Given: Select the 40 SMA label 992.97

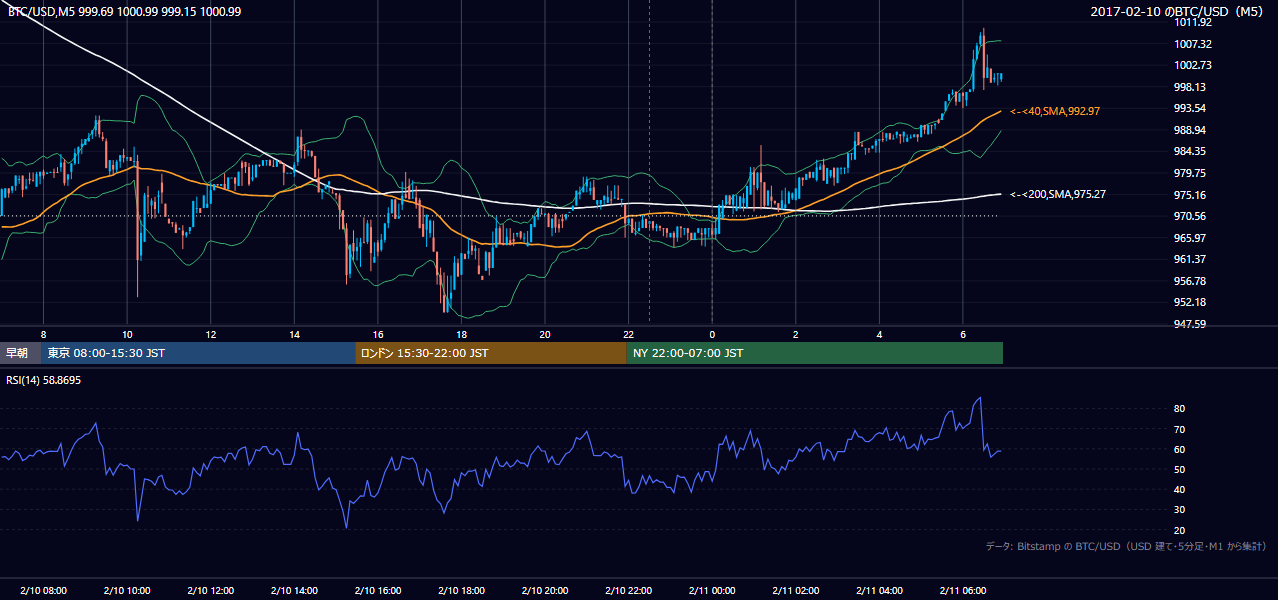Looking at the screenshot, I should pos(1055,111).
